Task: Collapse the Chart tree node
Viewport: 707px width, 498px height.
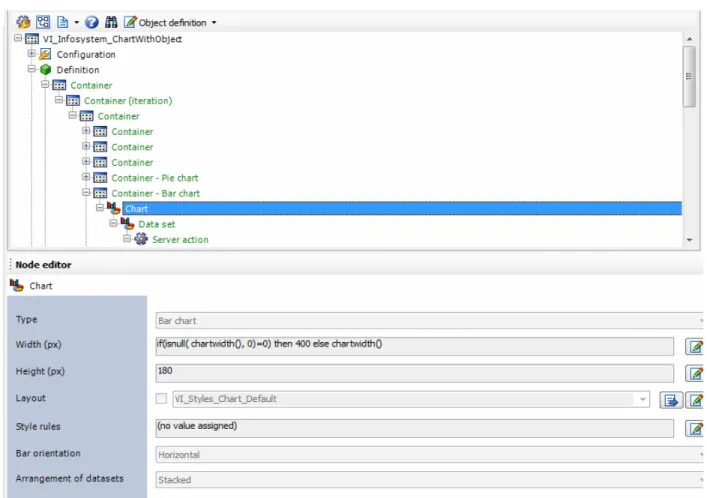Action: pyautogui.click(x=100, y=208)
